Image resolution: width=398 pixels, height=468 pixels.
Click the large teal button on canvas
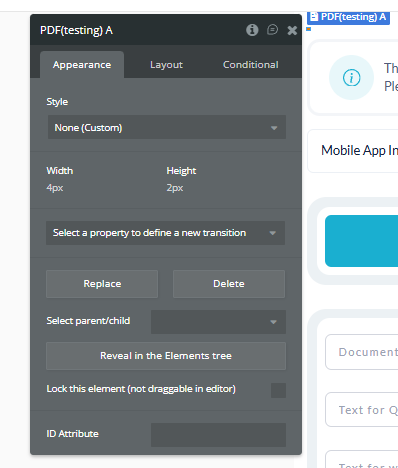[x=361, y=241]
